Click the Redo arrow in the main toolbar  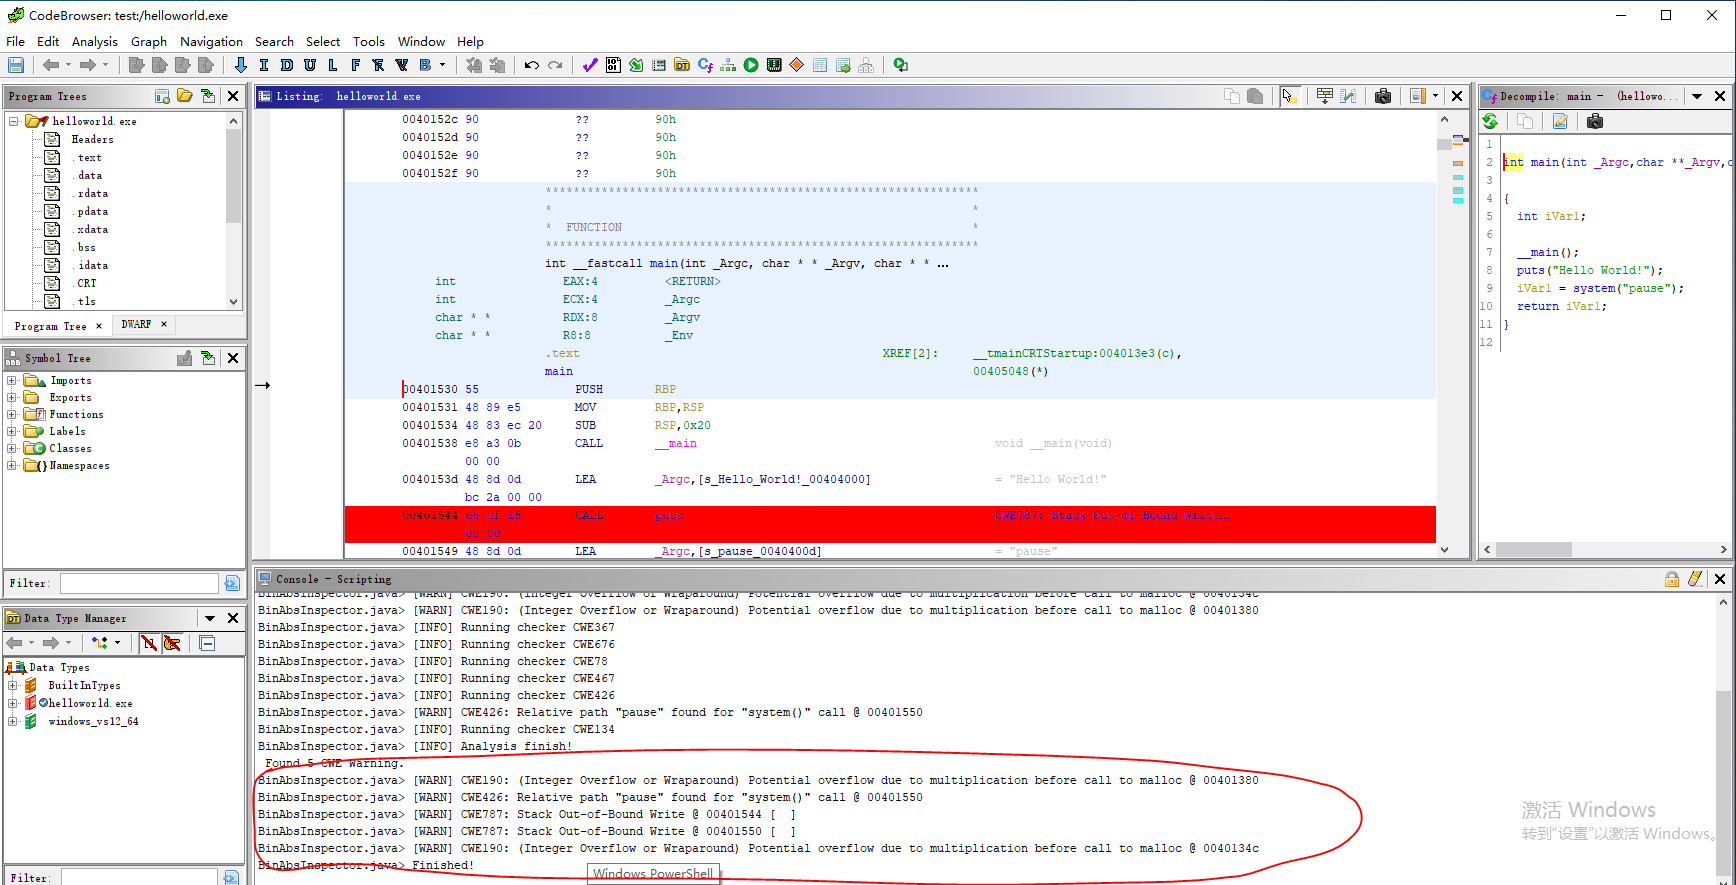point(555,65)
